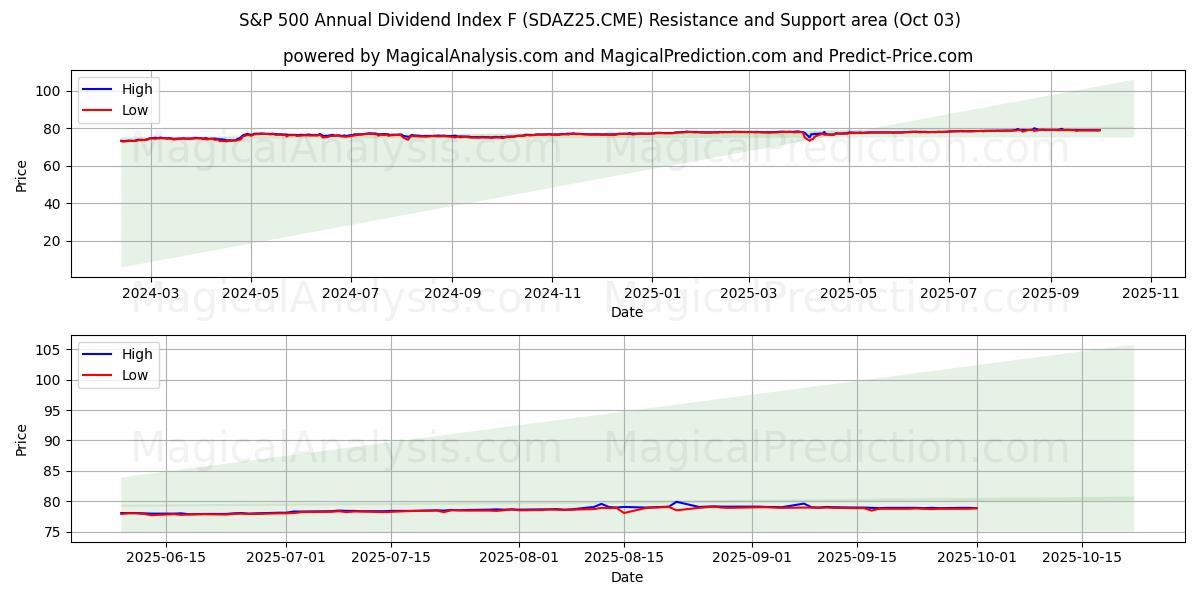Click the 105 y-axis tick on bottom chart

[x=49, y=350]
